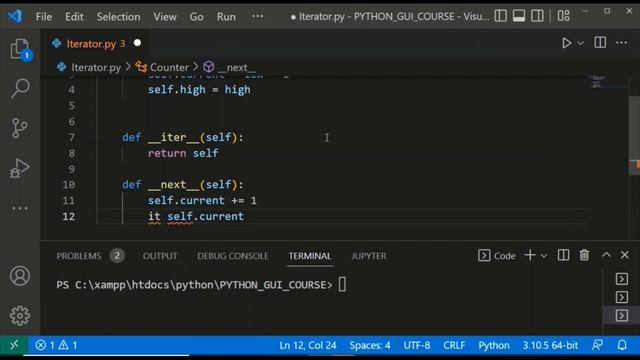Select the third terminal instance in list
Image resolution: width=640 pixels, height=360 pixels.
[x=622, y=316]
